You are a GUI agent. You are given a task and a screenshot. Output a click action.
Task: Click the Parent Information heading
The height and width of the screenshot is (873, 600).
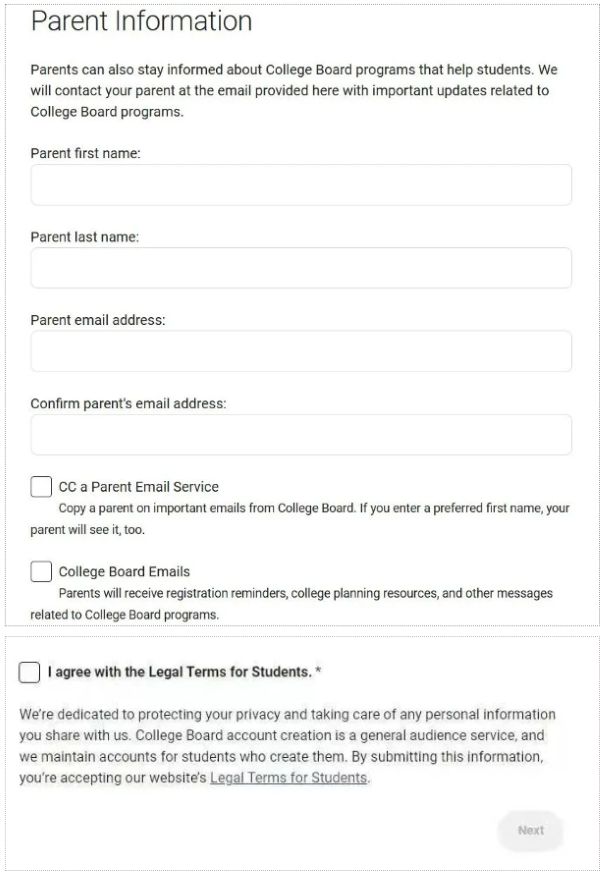click(141, 21)
